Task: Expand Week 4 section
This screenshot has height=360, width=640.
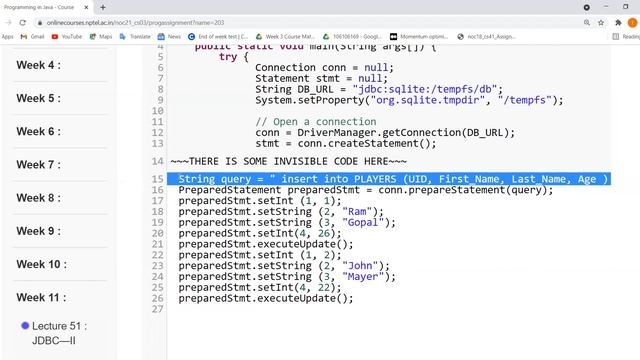Action: click(x=38, y=65)
